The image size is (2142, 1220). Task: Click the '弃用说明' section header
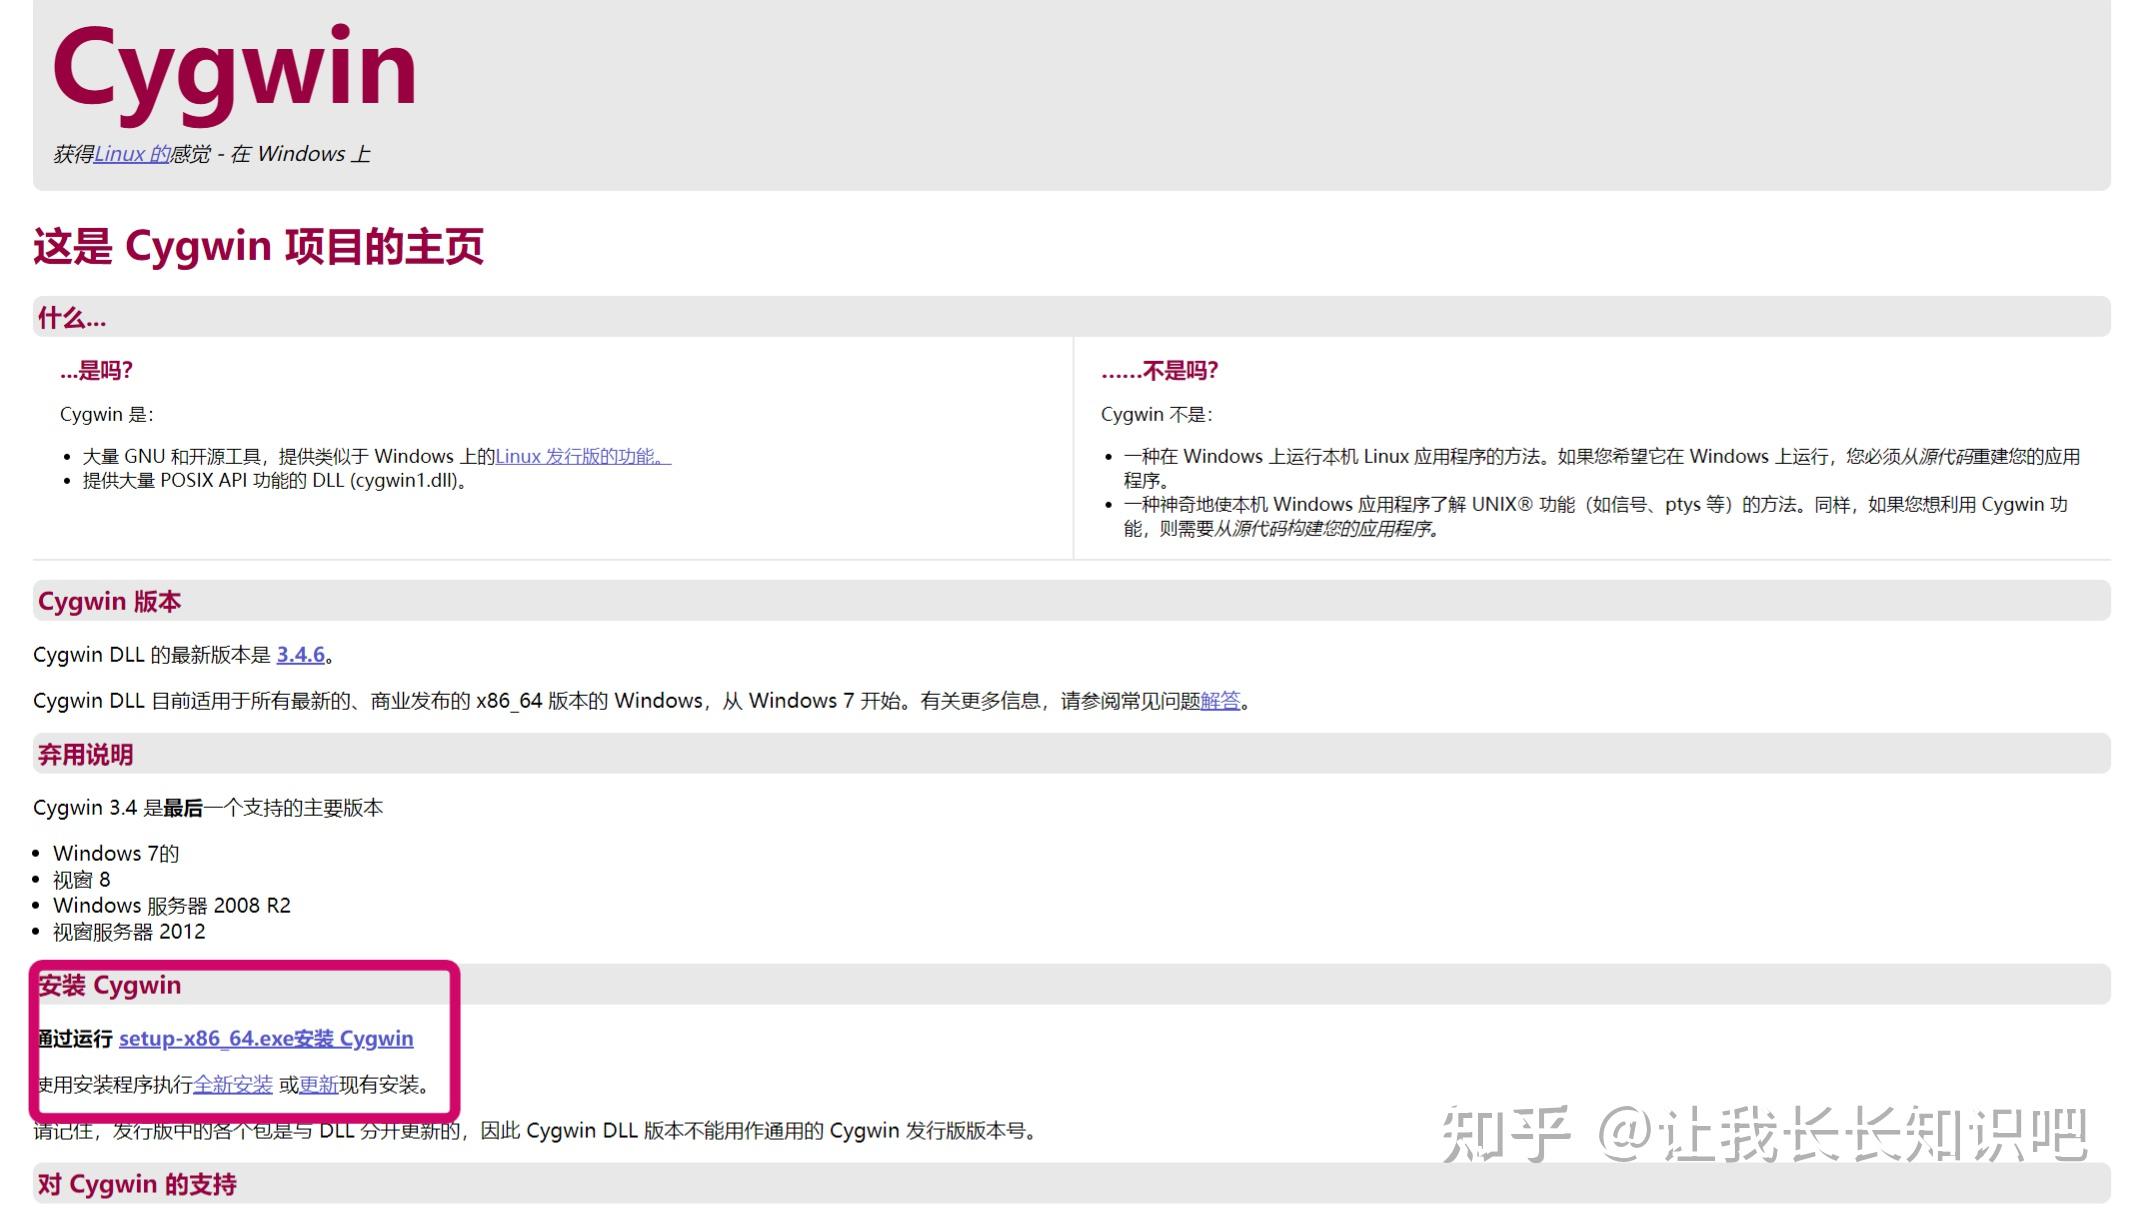tap(85, 755)
